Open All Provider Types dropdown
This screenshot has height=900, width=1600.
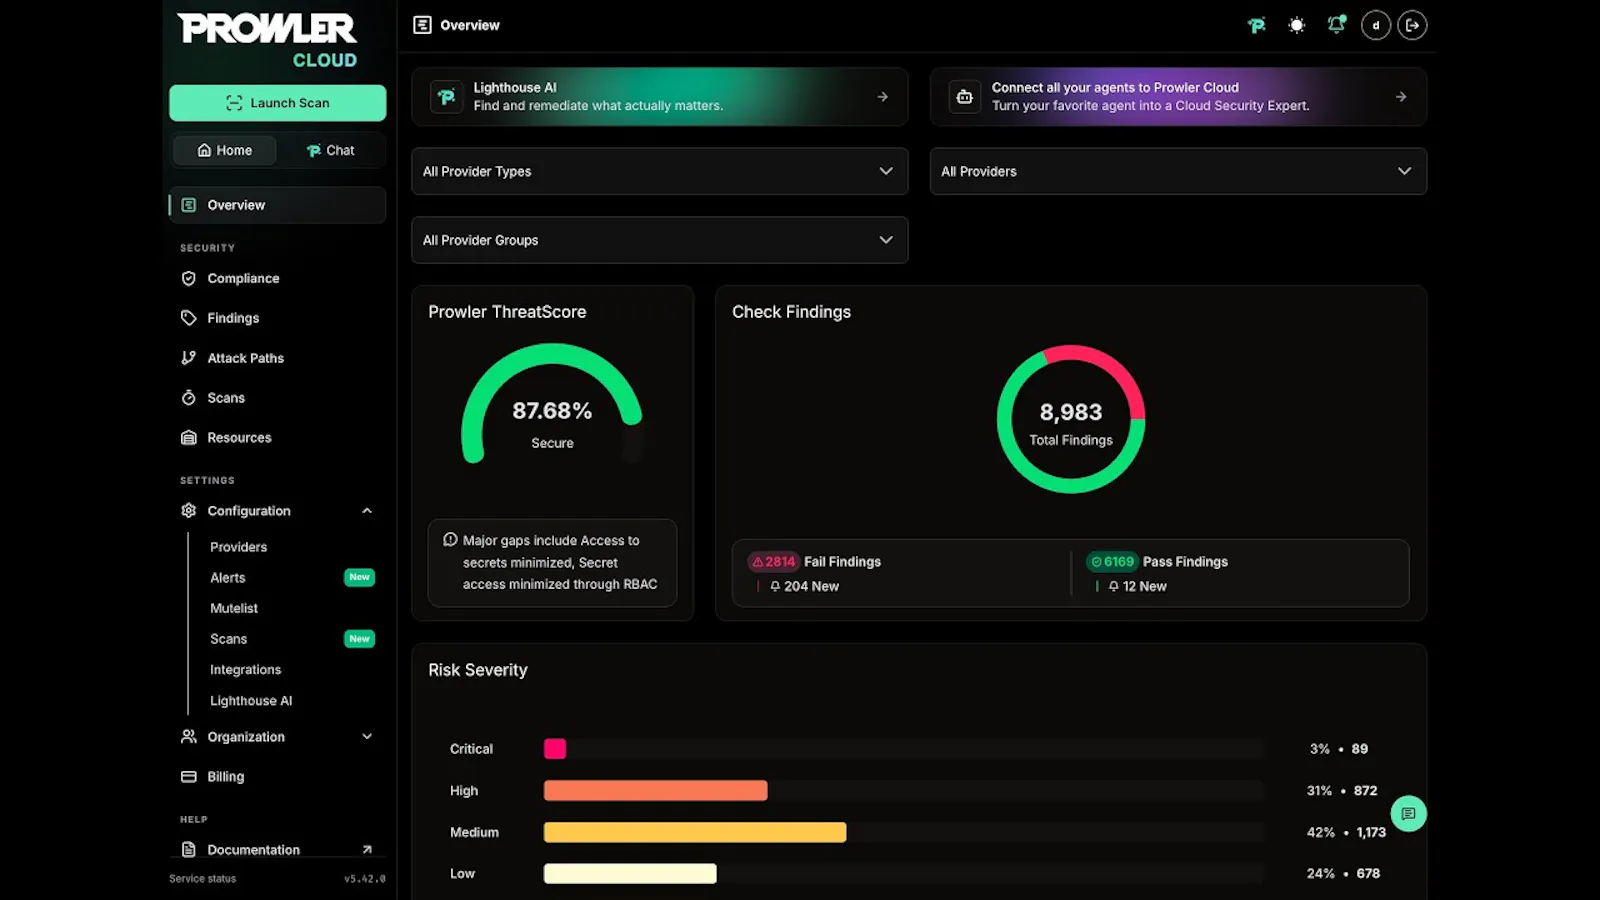[660, 171]
